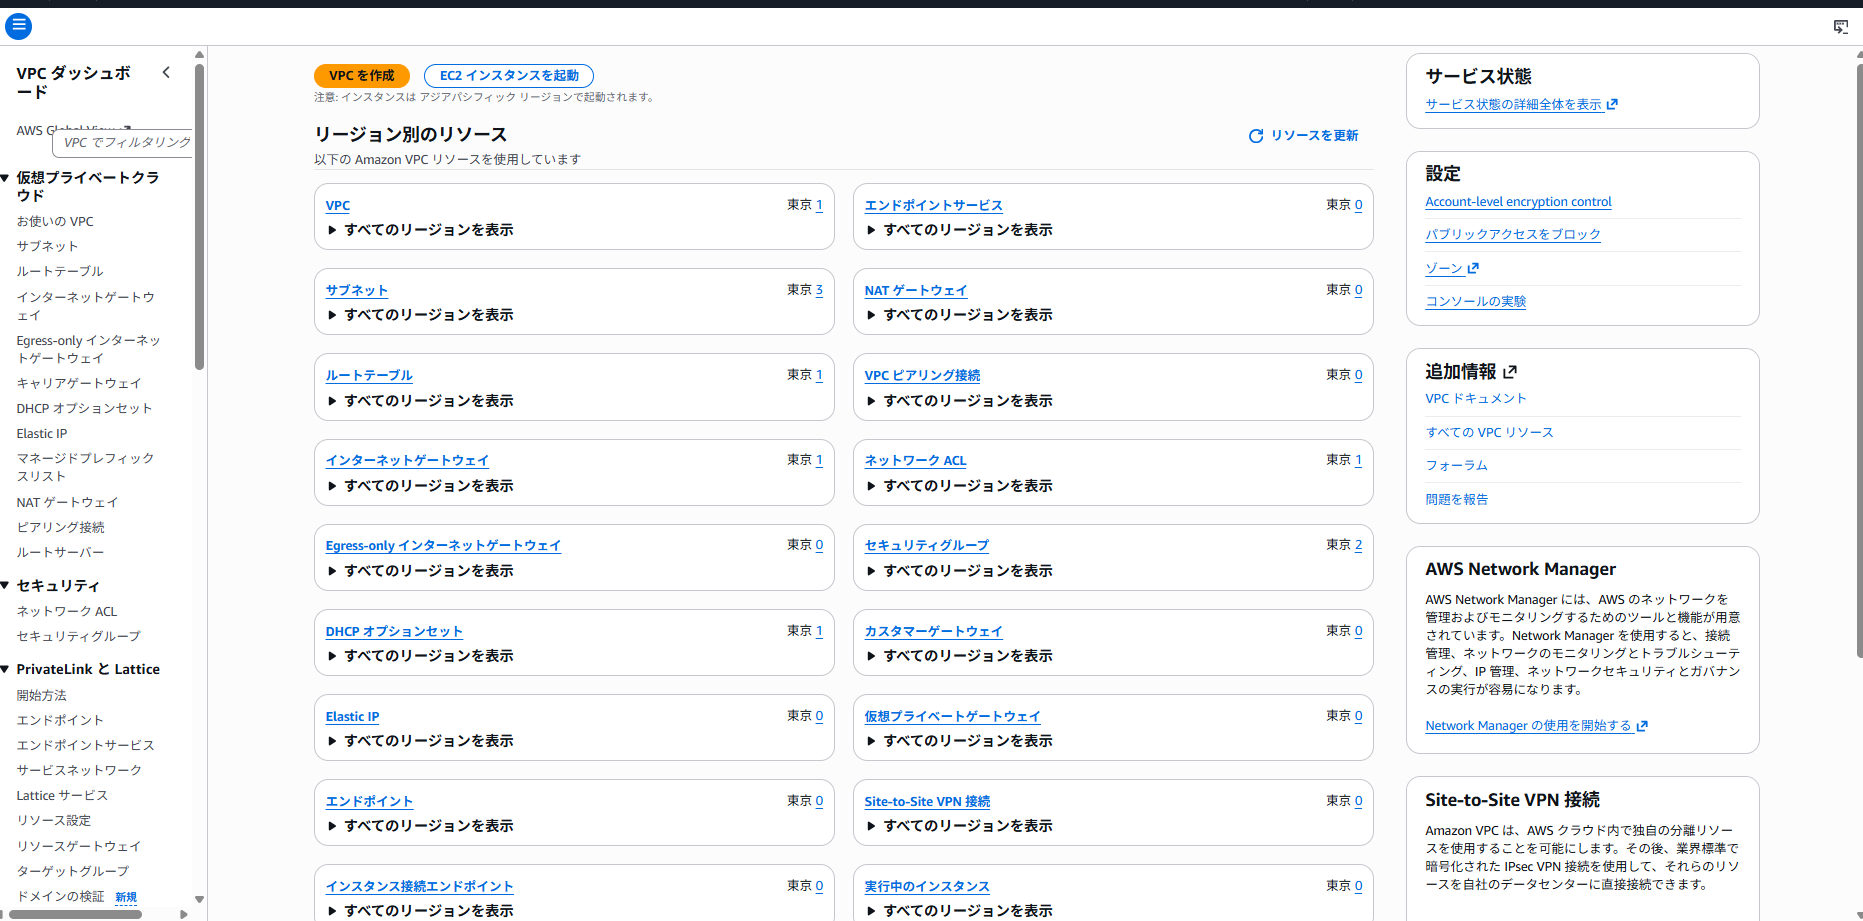This screenshot has width=1863, height=921.
Task: Click external link icon next to 追加情報
Action: click(x=1510, y=372)
